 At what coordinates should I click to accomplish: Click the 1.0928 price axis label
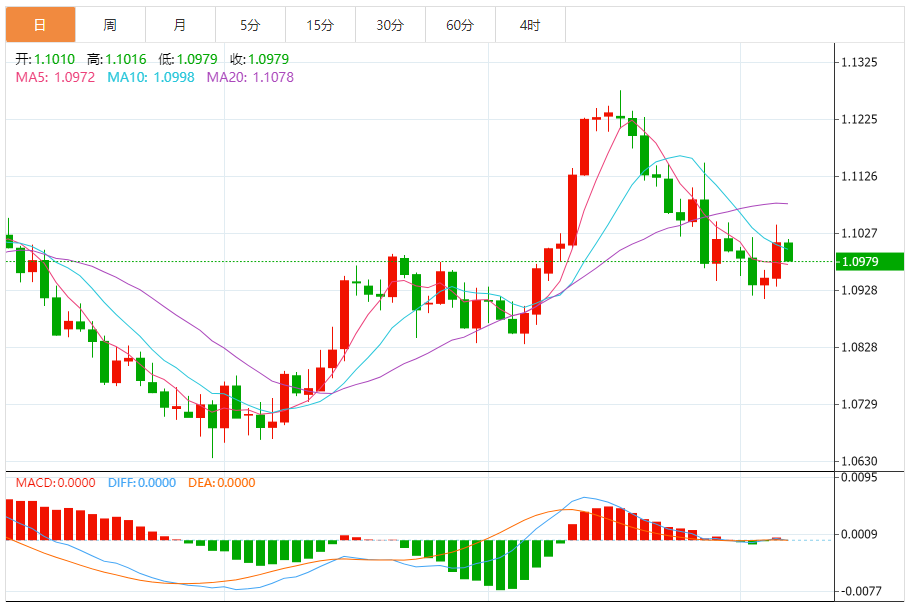tap(859, 290)
